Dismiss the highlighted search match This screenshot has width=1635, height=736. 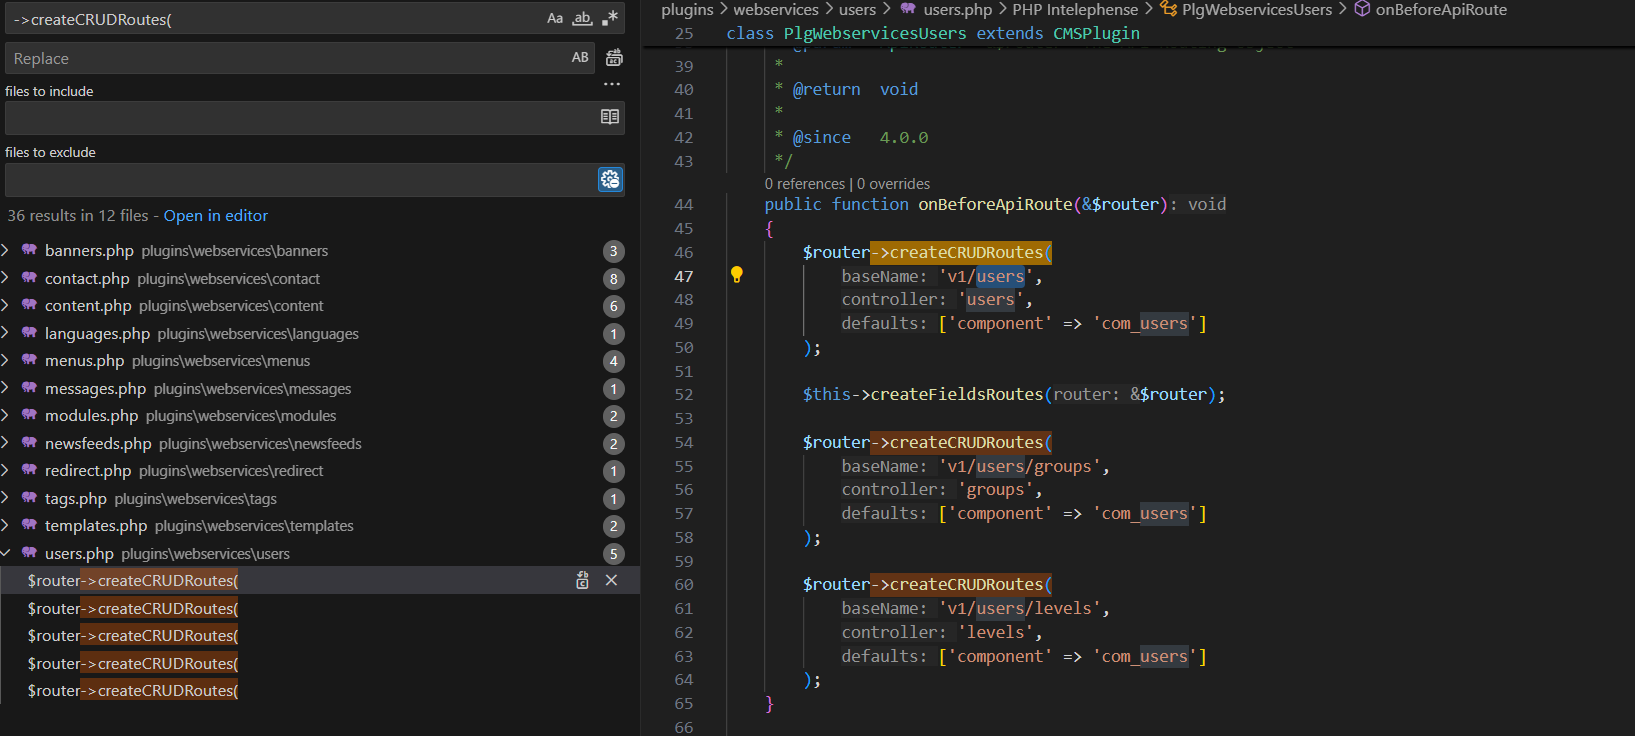(x=611, y=580)
